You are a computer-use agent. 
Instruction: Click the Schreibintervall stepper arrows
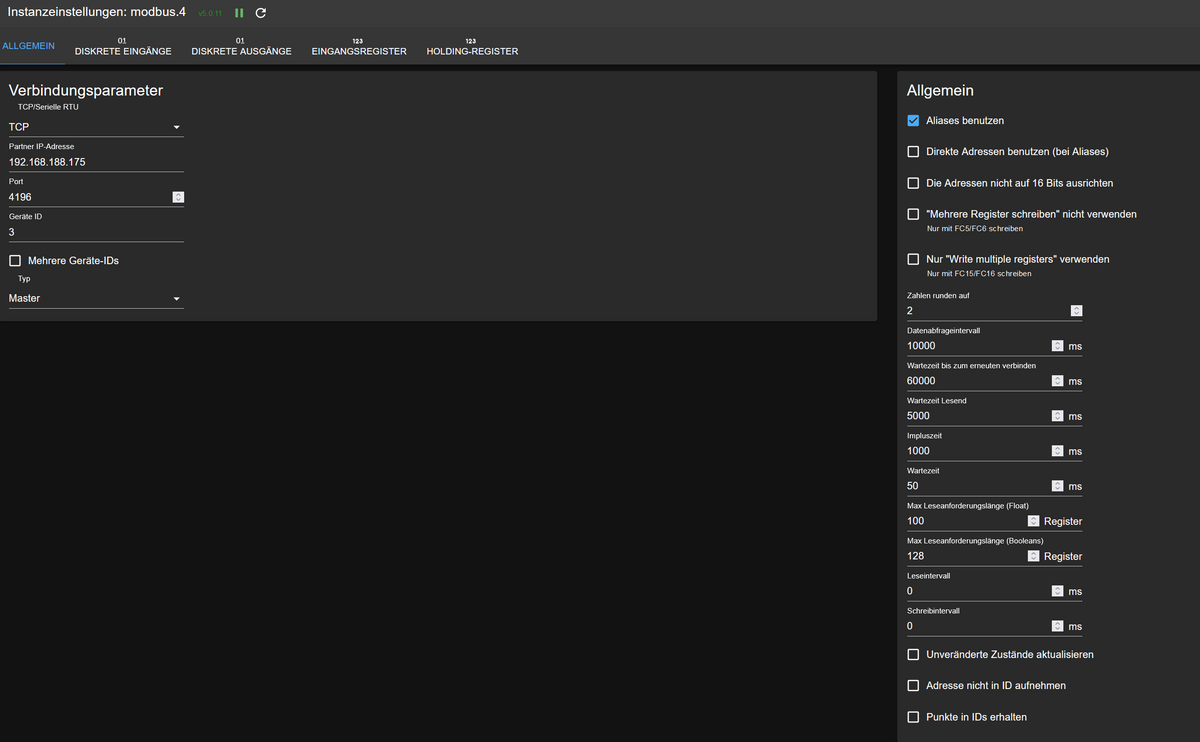pos(1057,626)
